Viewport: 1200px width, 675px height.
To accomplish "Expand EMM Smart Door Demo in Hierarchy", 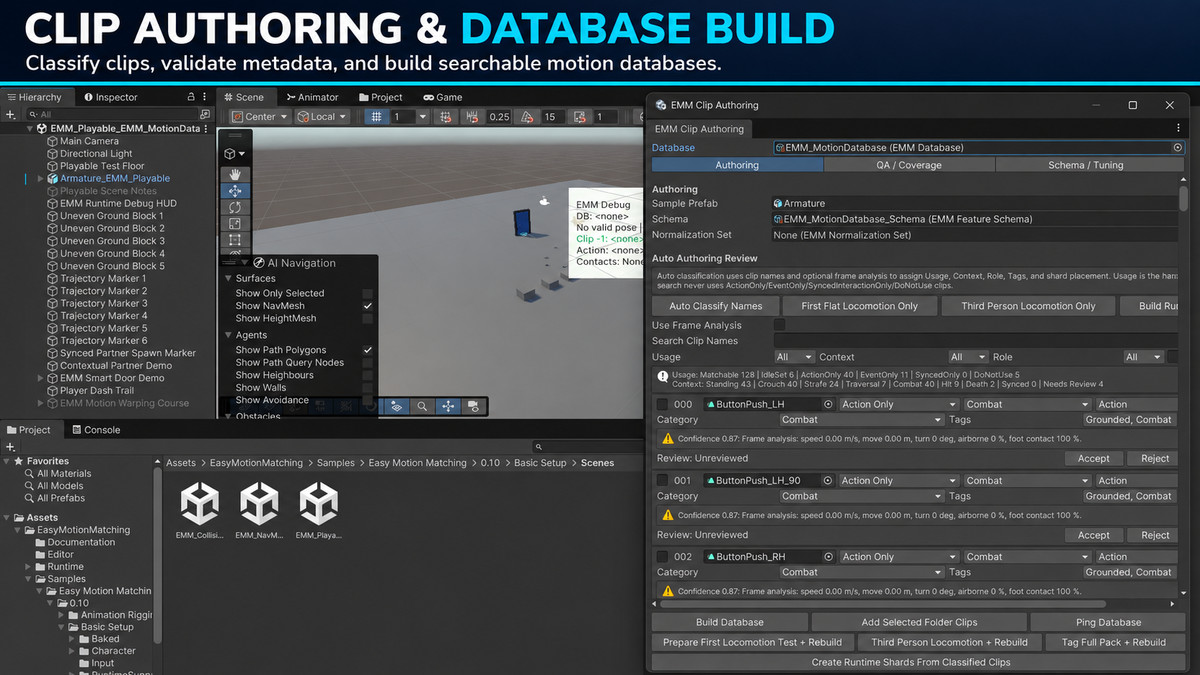I will 41,378.
